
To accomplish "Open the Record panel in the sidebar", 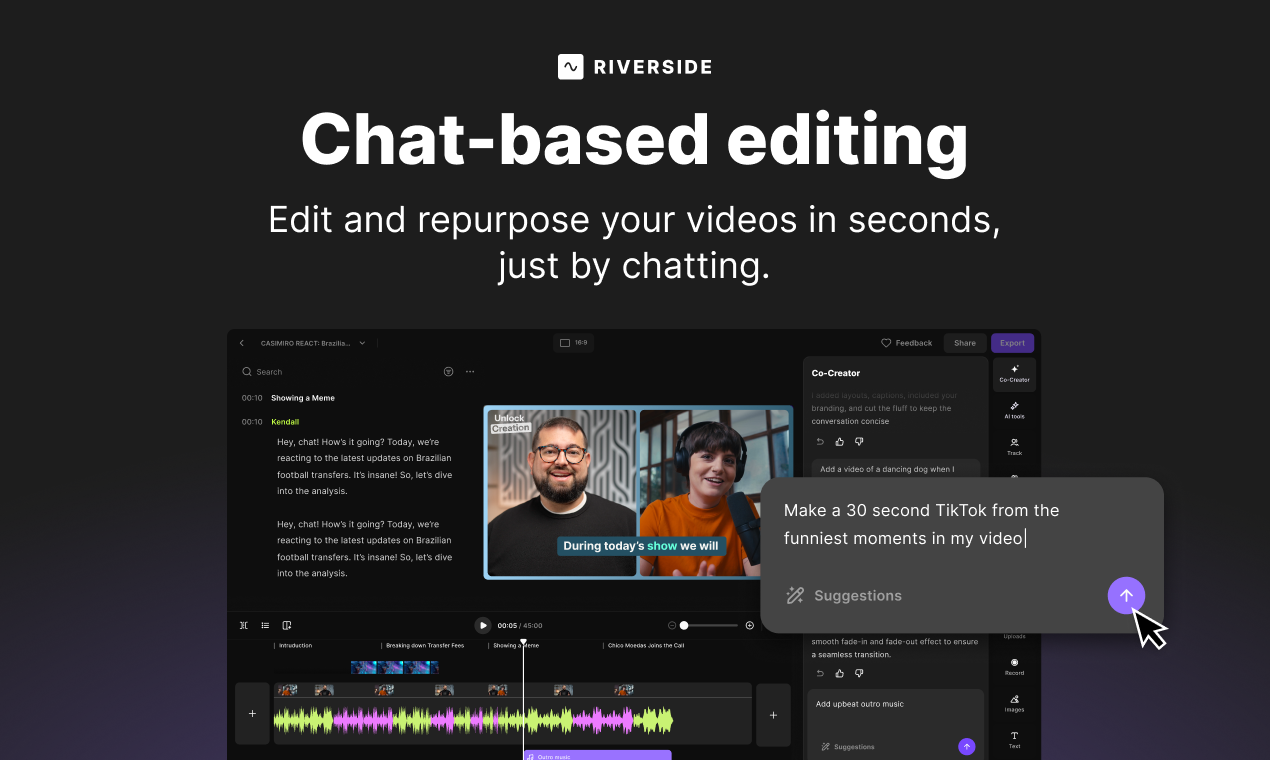I will pos(1014,666).
